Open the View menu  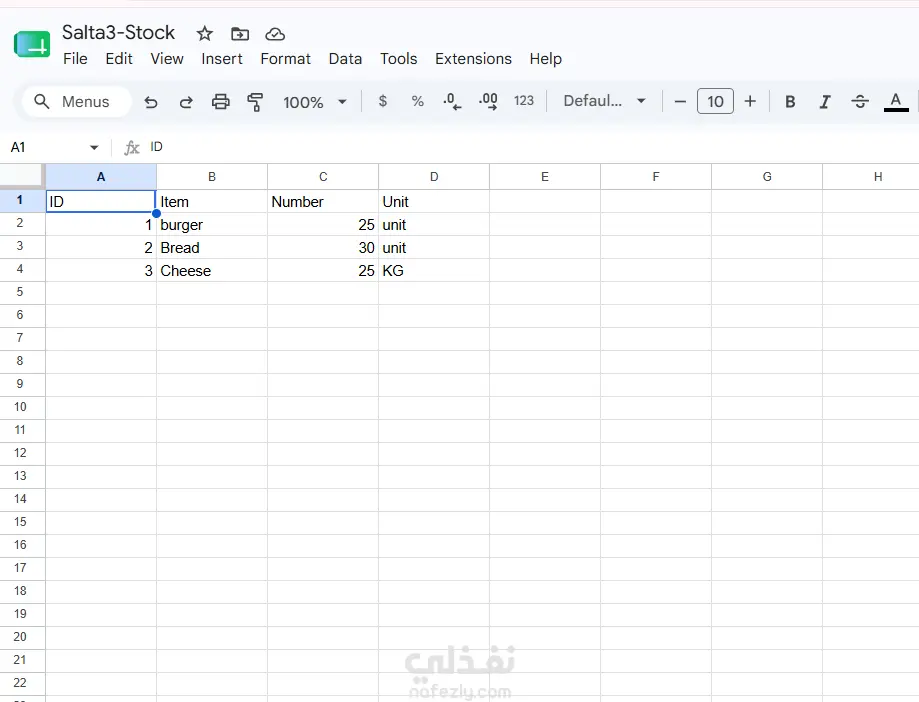click(167, 59)
